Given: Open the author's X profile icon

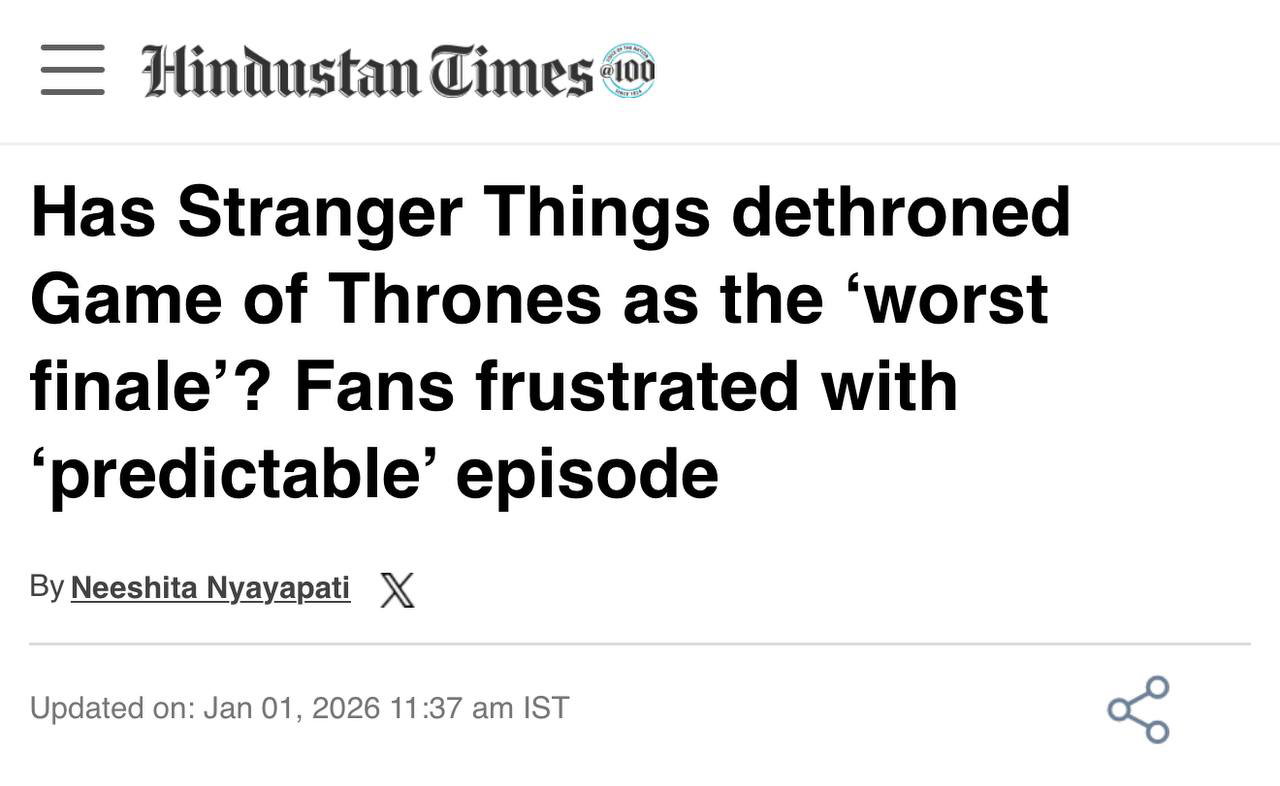Looking at the screenshot, I should click(x=397, y=590).
